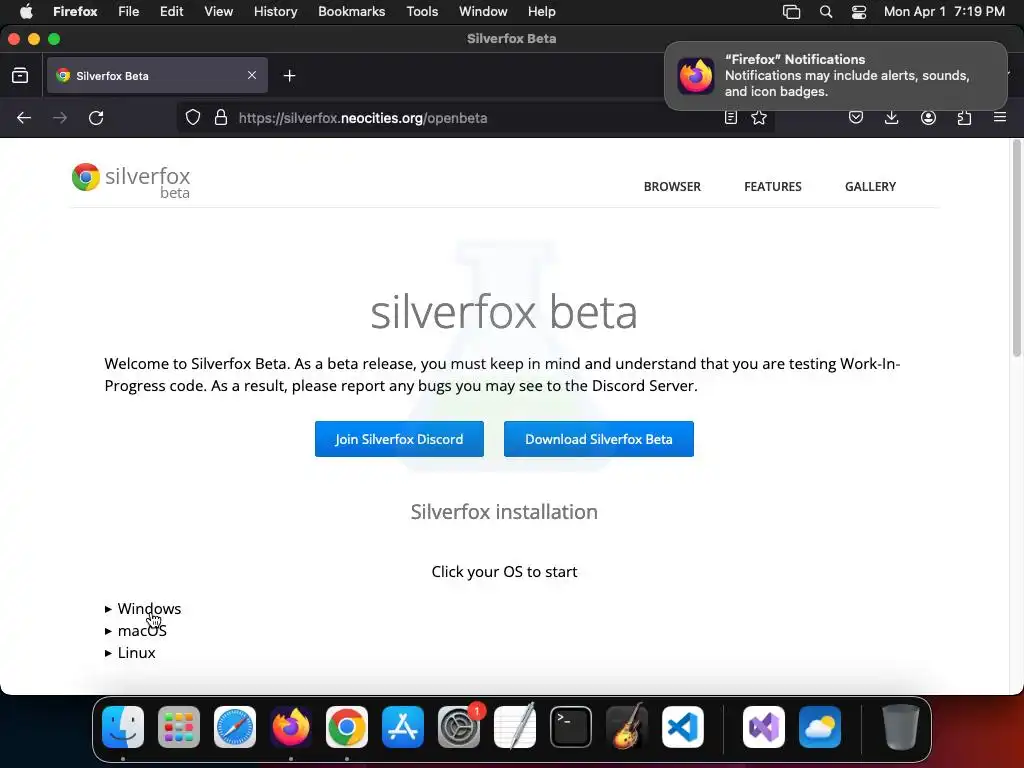Open the weather cloud app in the Dock
Viewport: 1024px width, 768px height.
820,726
